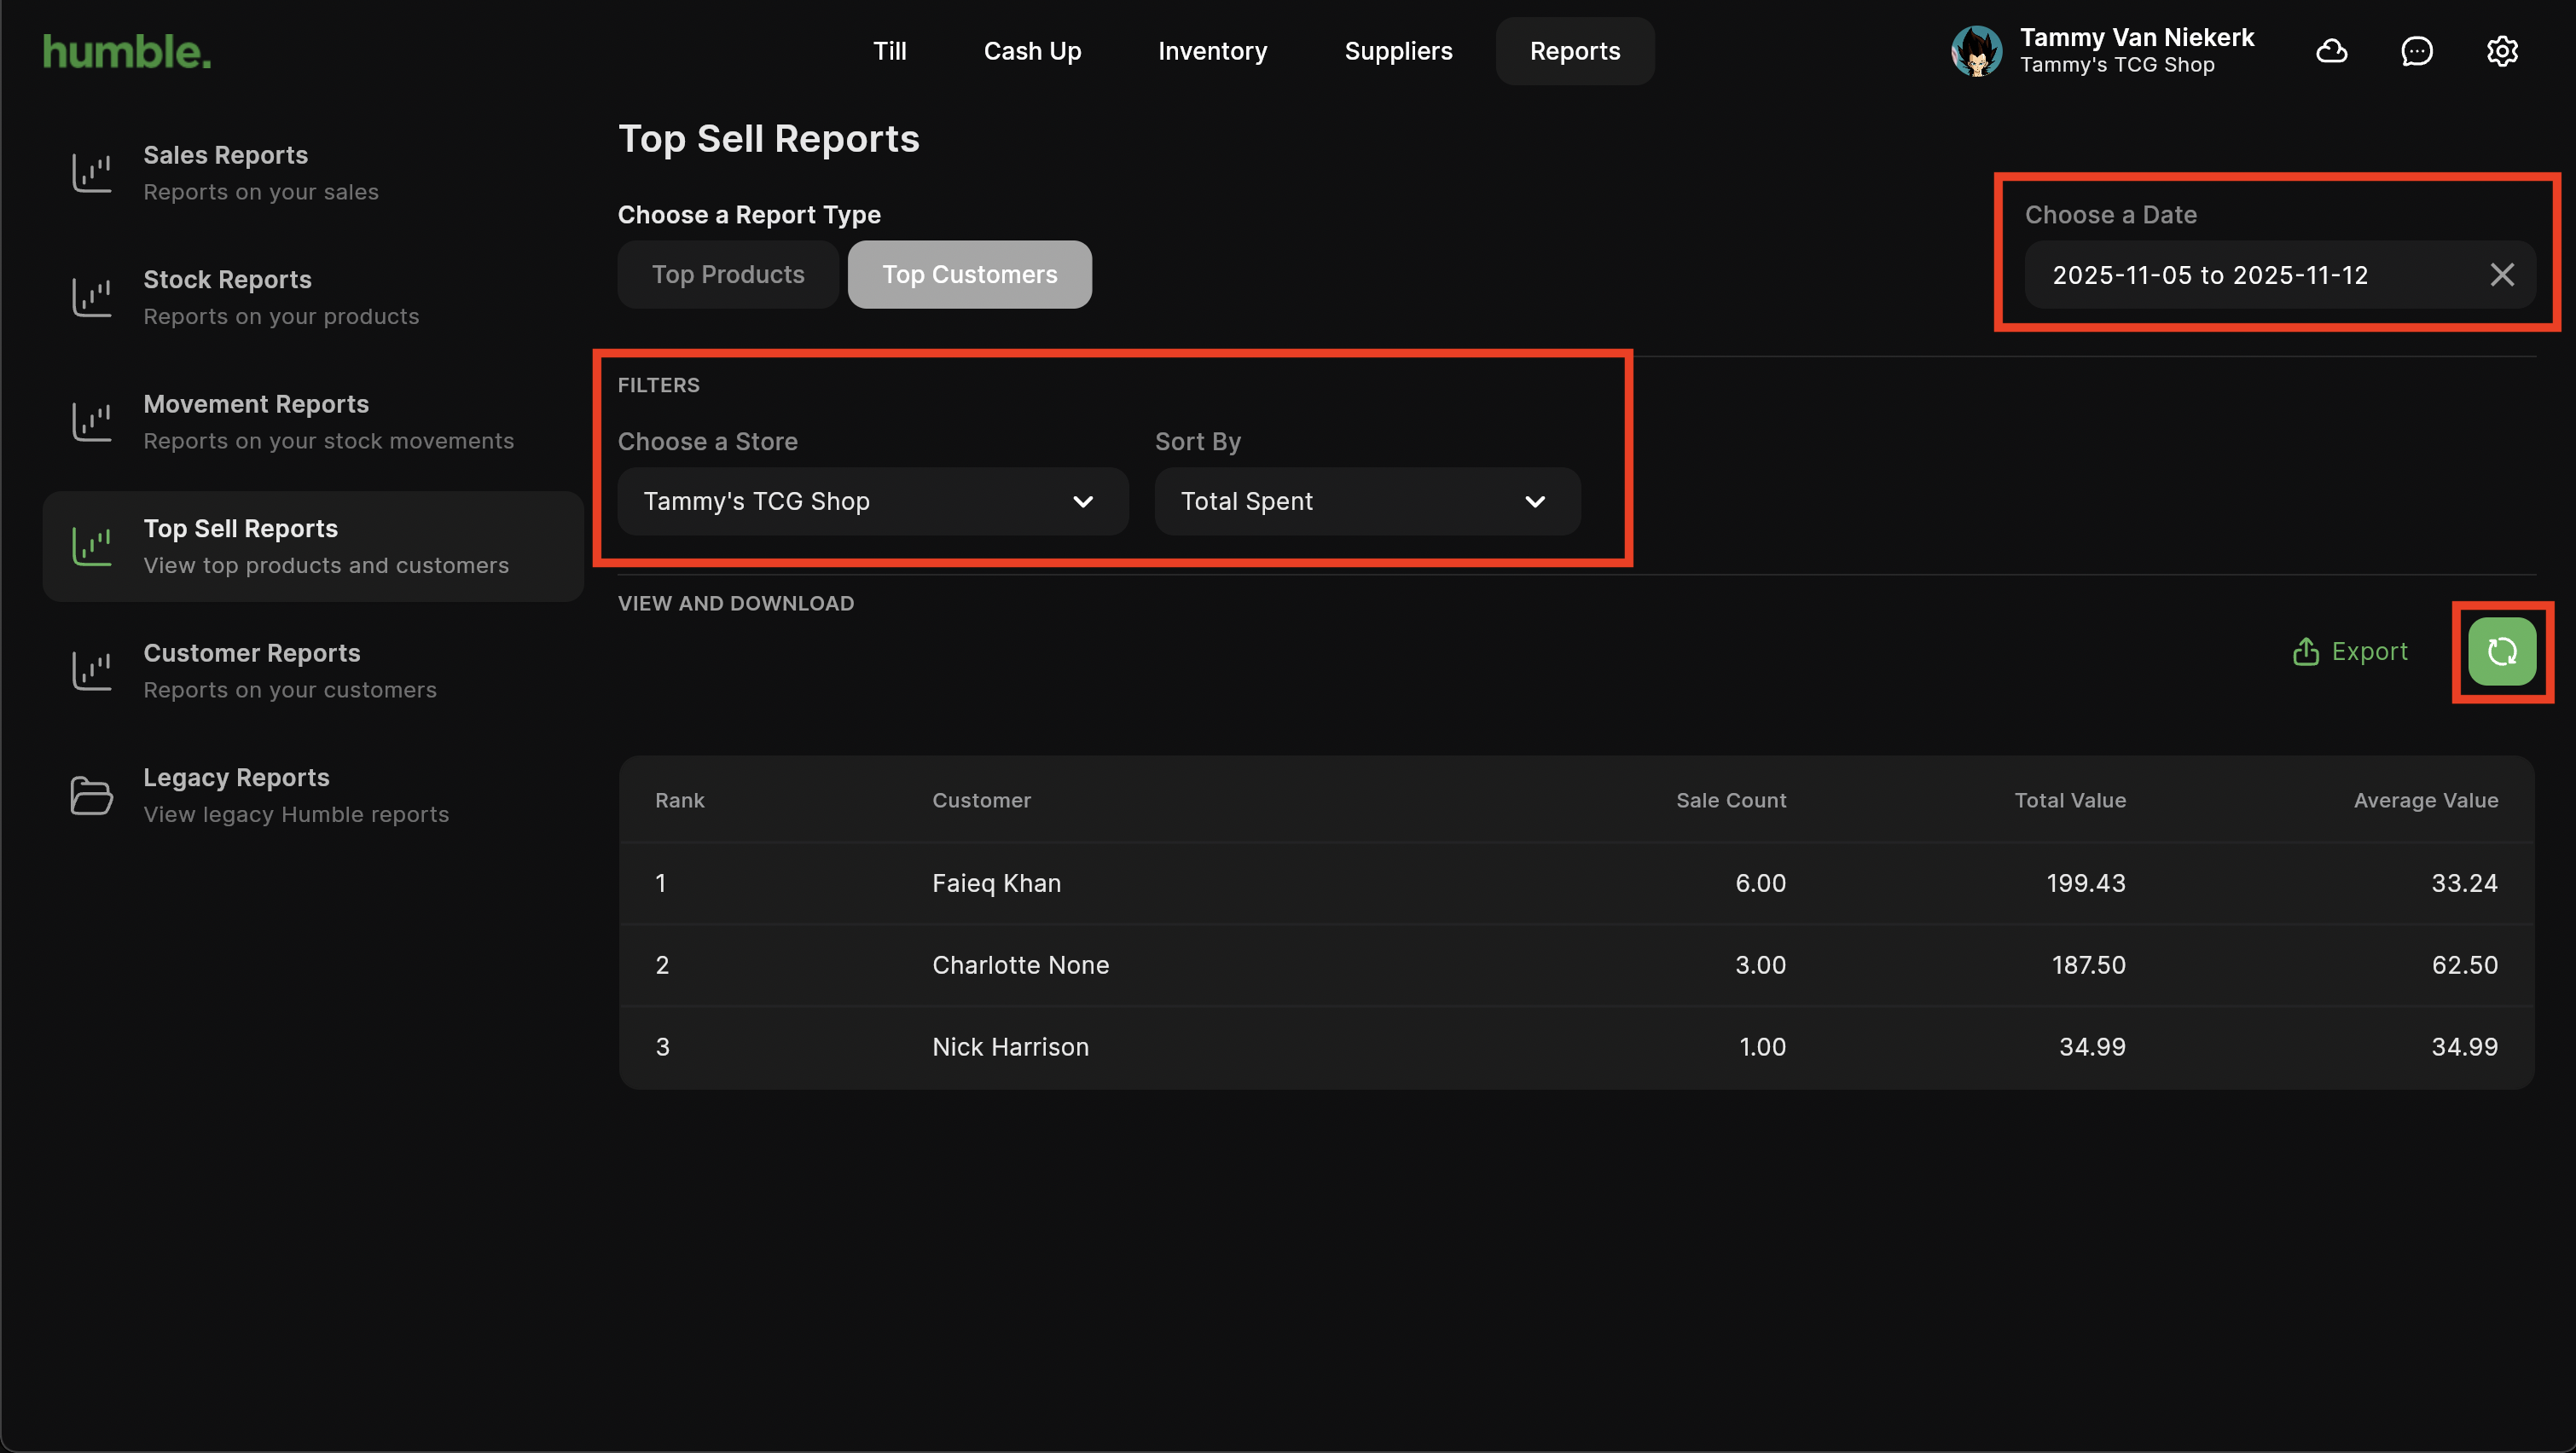Click the humble logo

pyautogui.click(x=127, y=52)
